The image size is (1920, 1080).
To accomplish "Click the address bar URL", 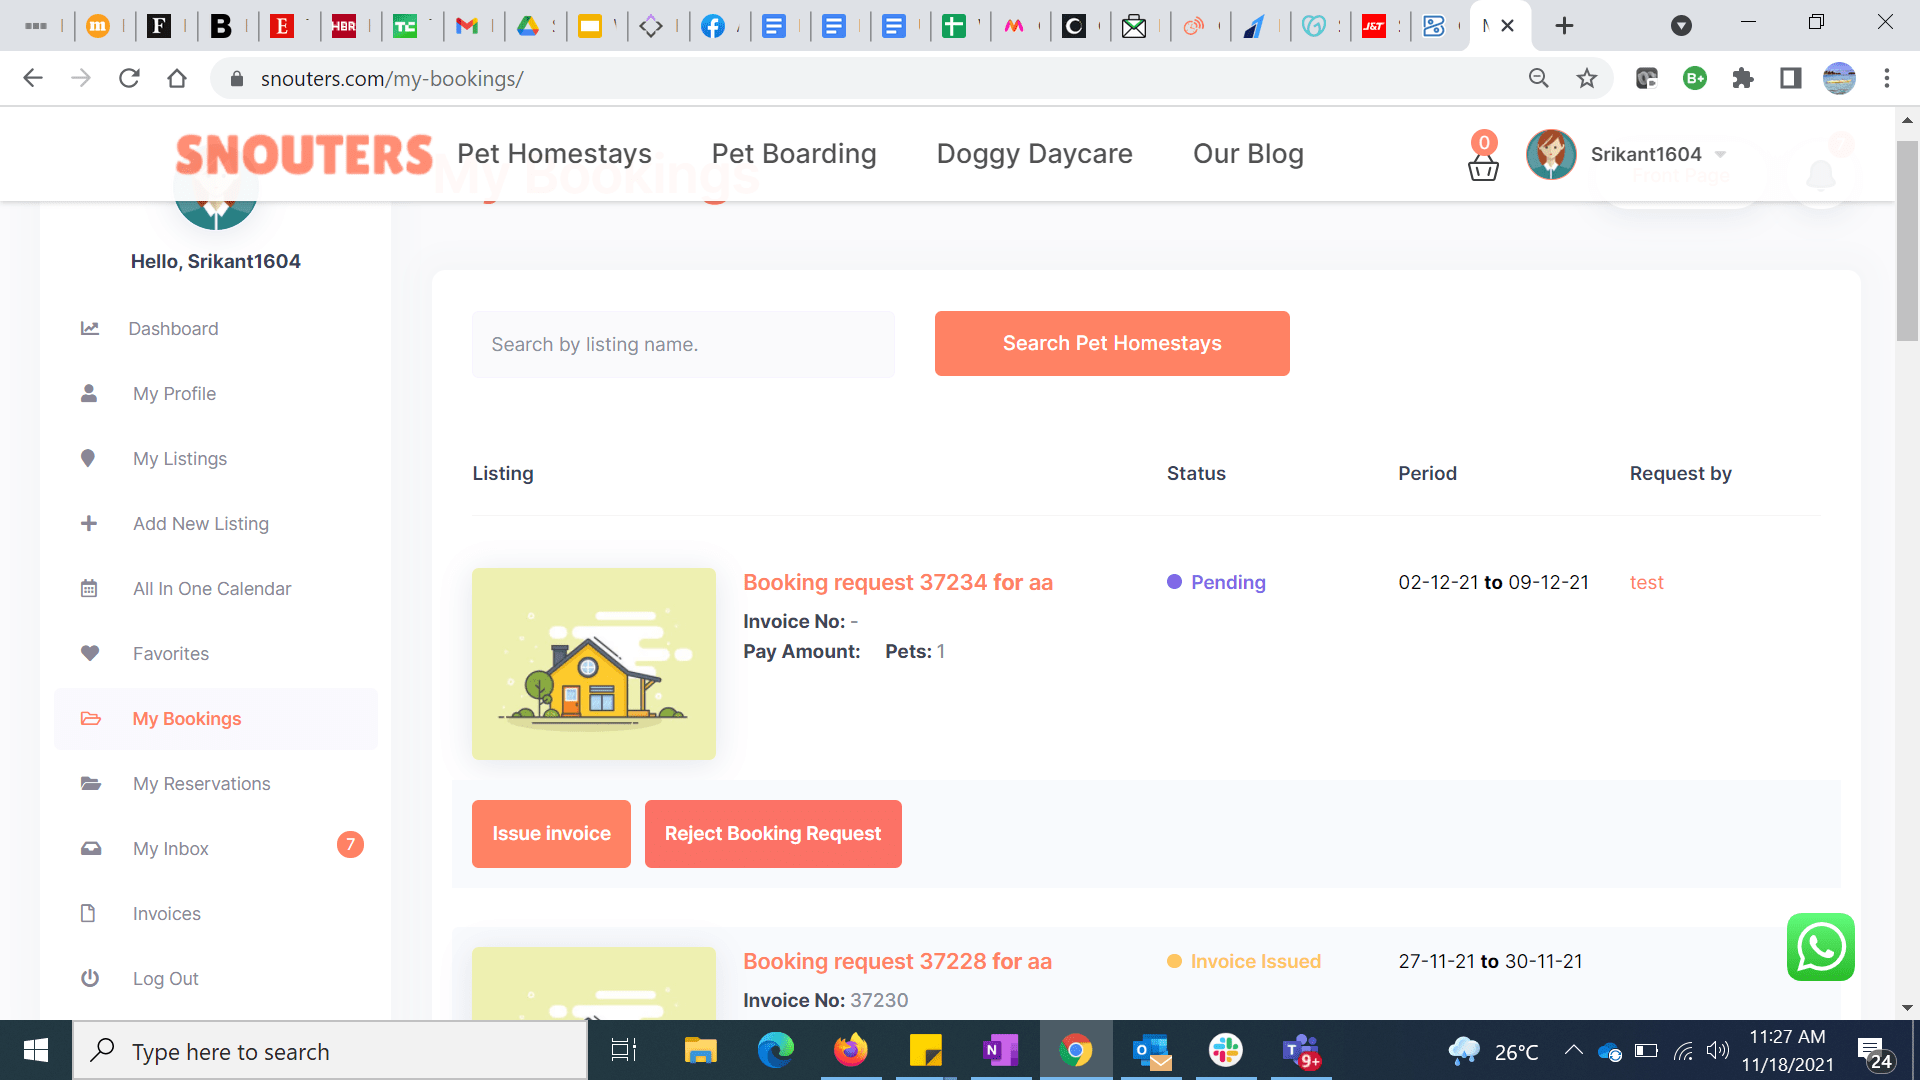I will click(x=392, y=78).
